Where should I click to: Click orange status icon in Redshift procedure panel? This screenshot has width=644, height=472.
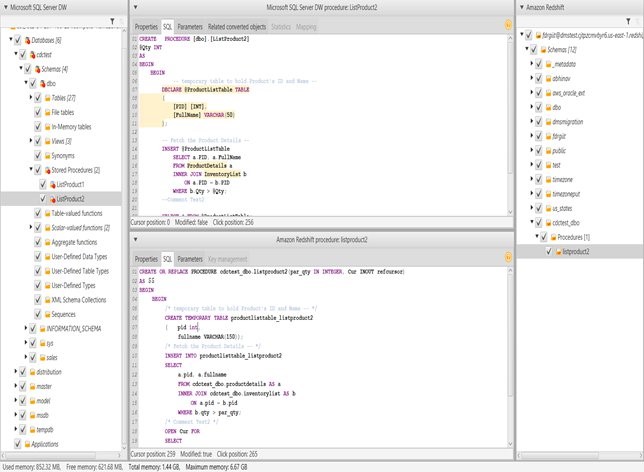pyautogui.click(x=508, y=258)
